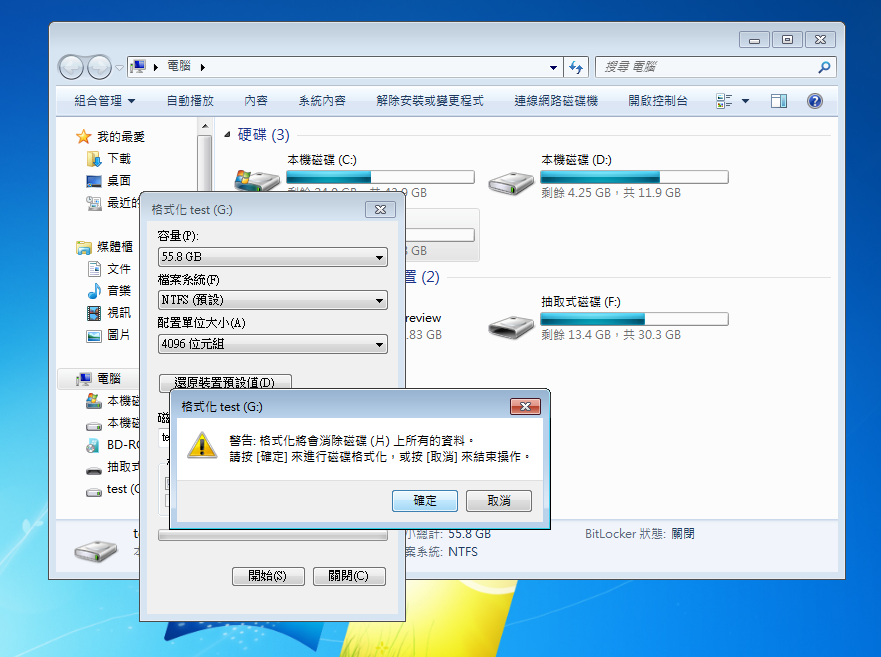
Task: Open the view options dropdown arrow
Action: pyautogui.click(x=746, y=101)
